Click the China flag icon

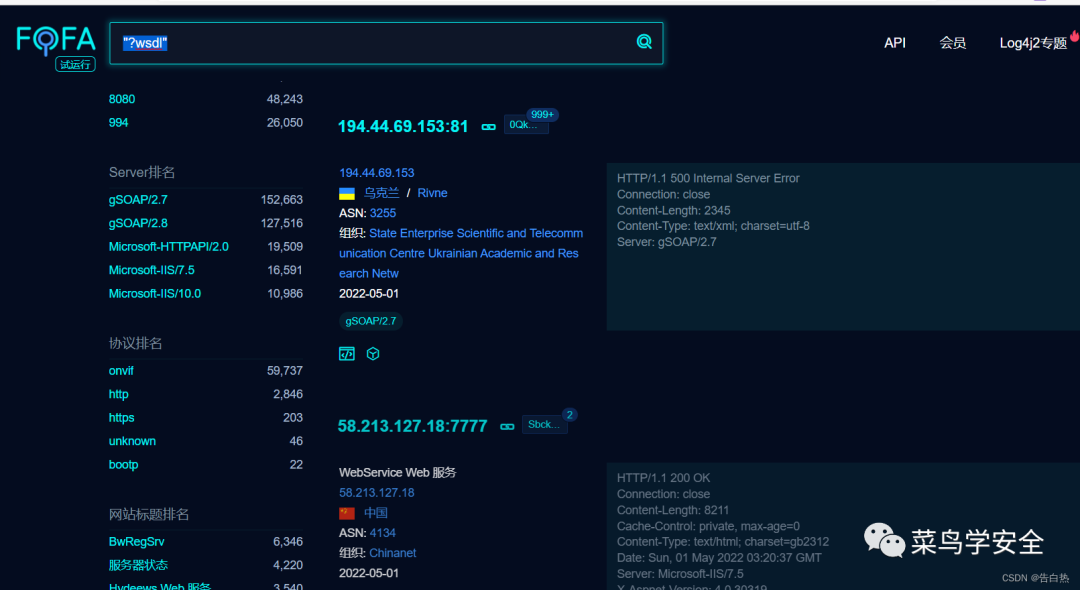tap(347, 513)
